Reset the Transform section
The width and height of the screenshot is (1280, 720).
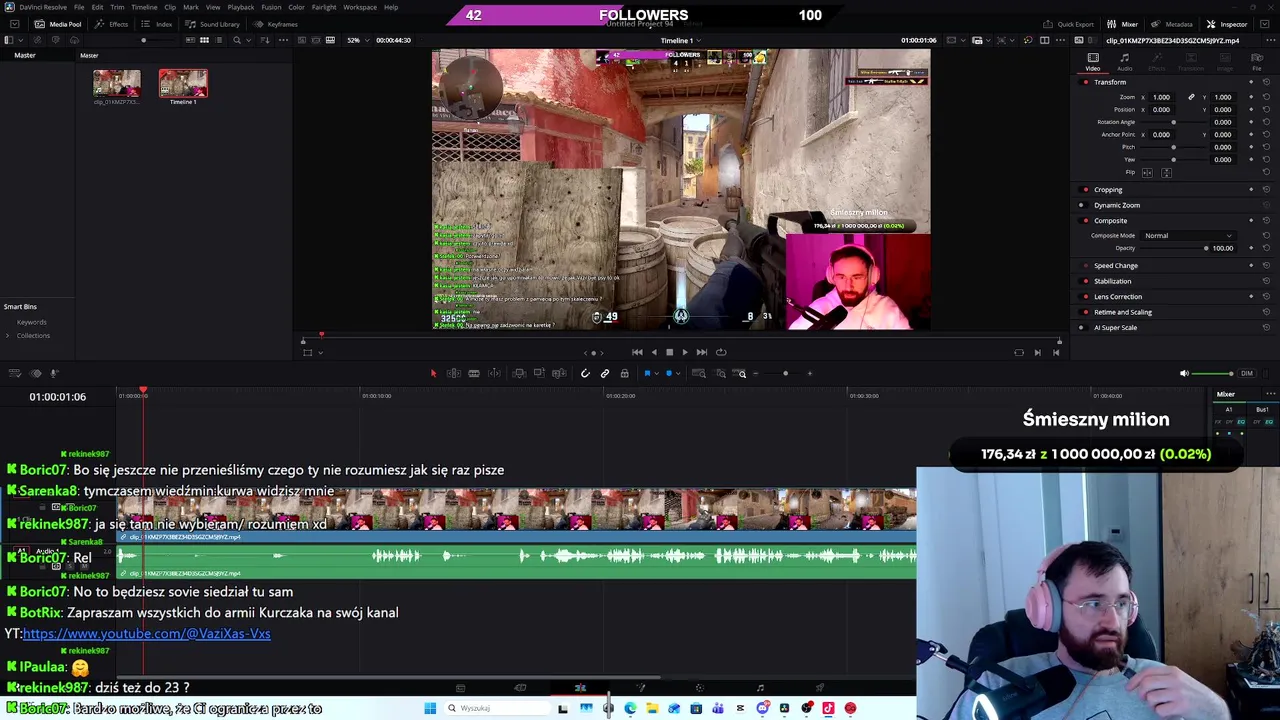tap(1266, 82)
